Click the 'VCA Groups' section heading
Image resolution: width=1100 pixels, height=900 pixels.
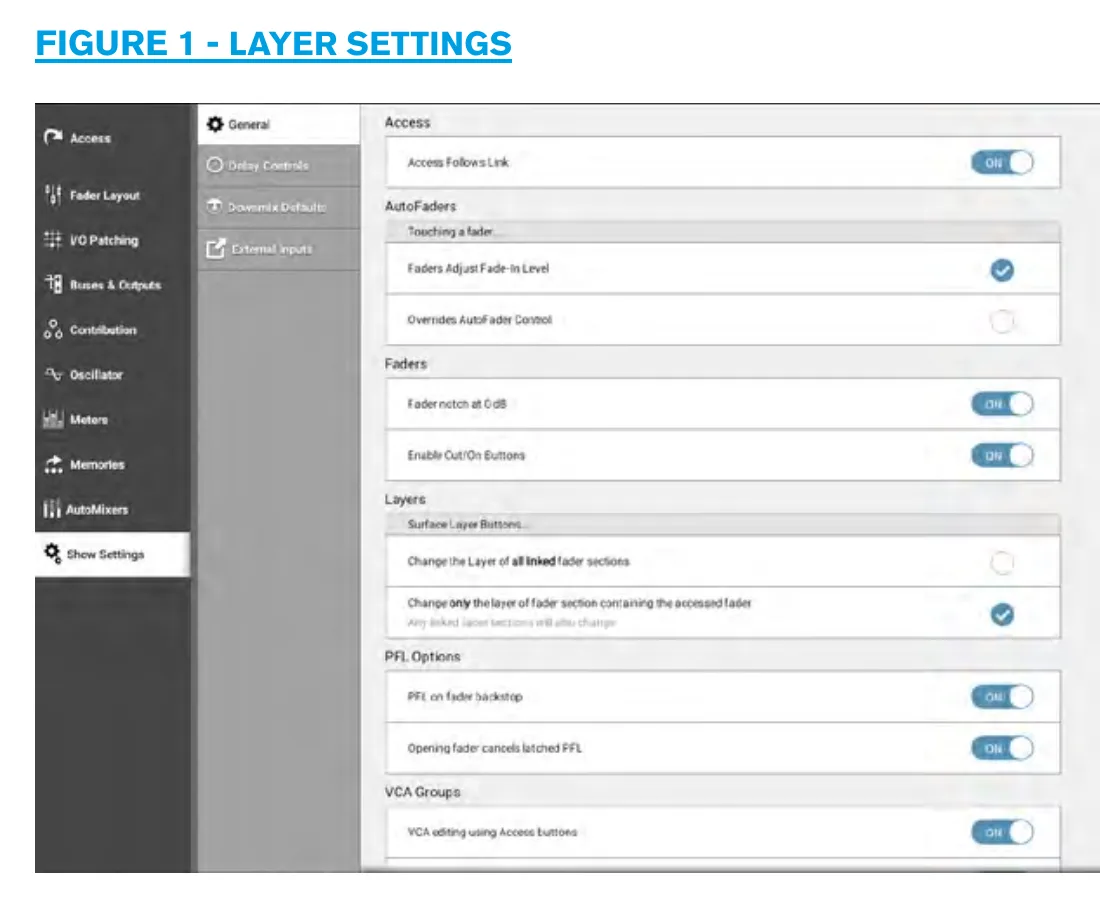tap(422, 792)
